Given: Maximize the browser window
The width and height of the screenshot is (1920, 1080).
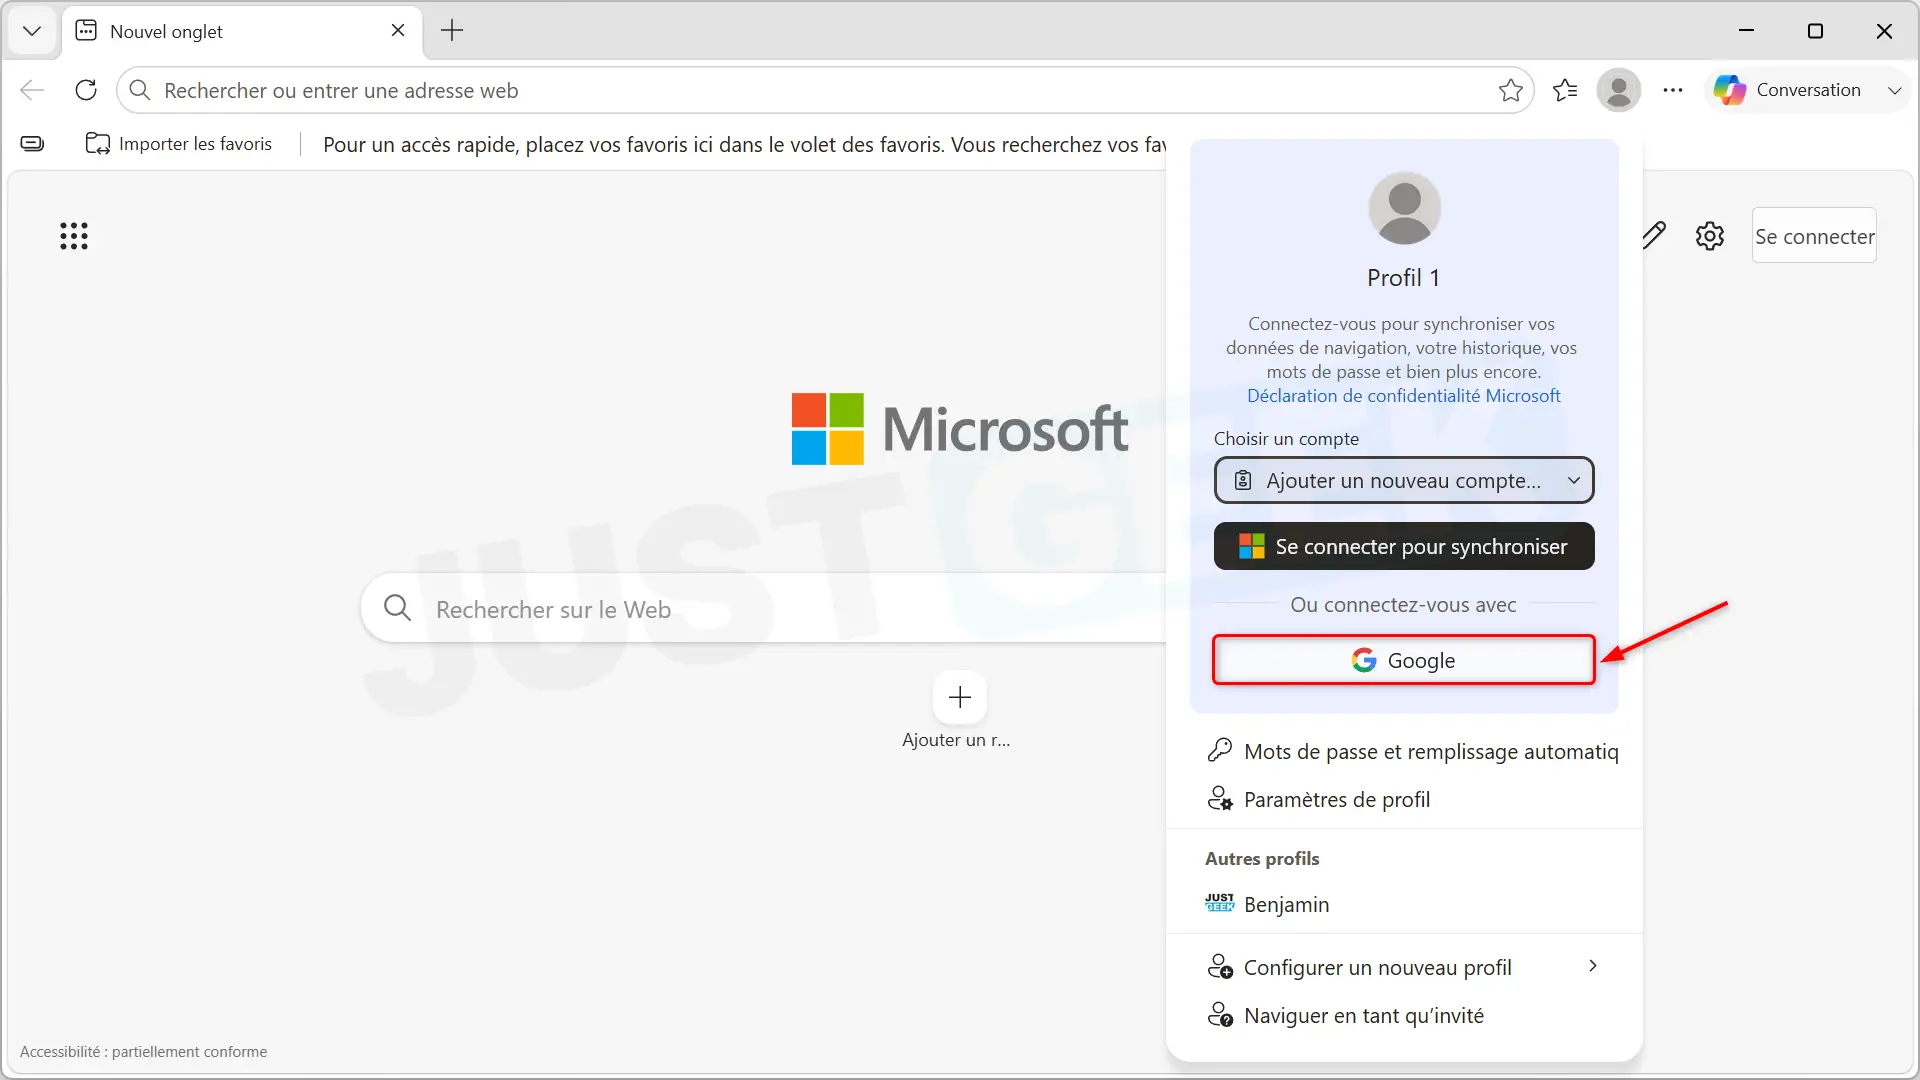Looking at the screenshot, I should pyautogui.click(x=1815, y=31).
